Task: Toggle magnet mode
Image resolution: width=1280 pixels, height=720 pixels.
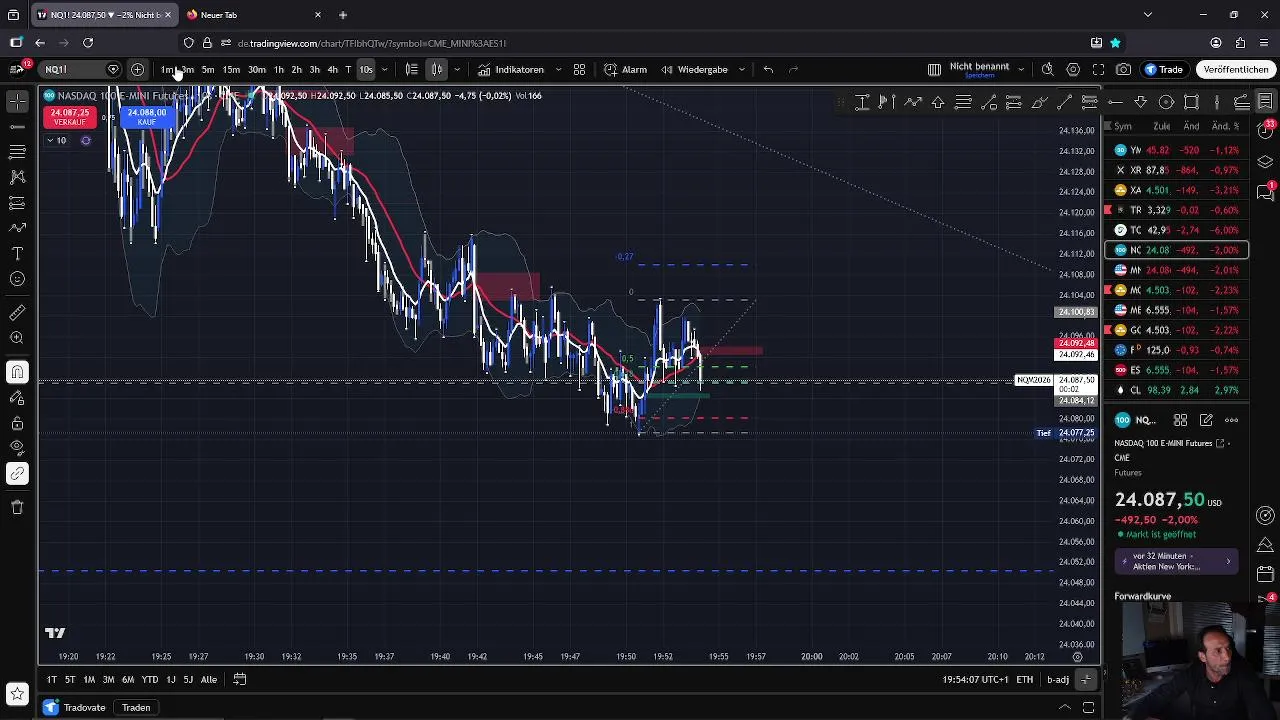Action: [x=17, y=372]
